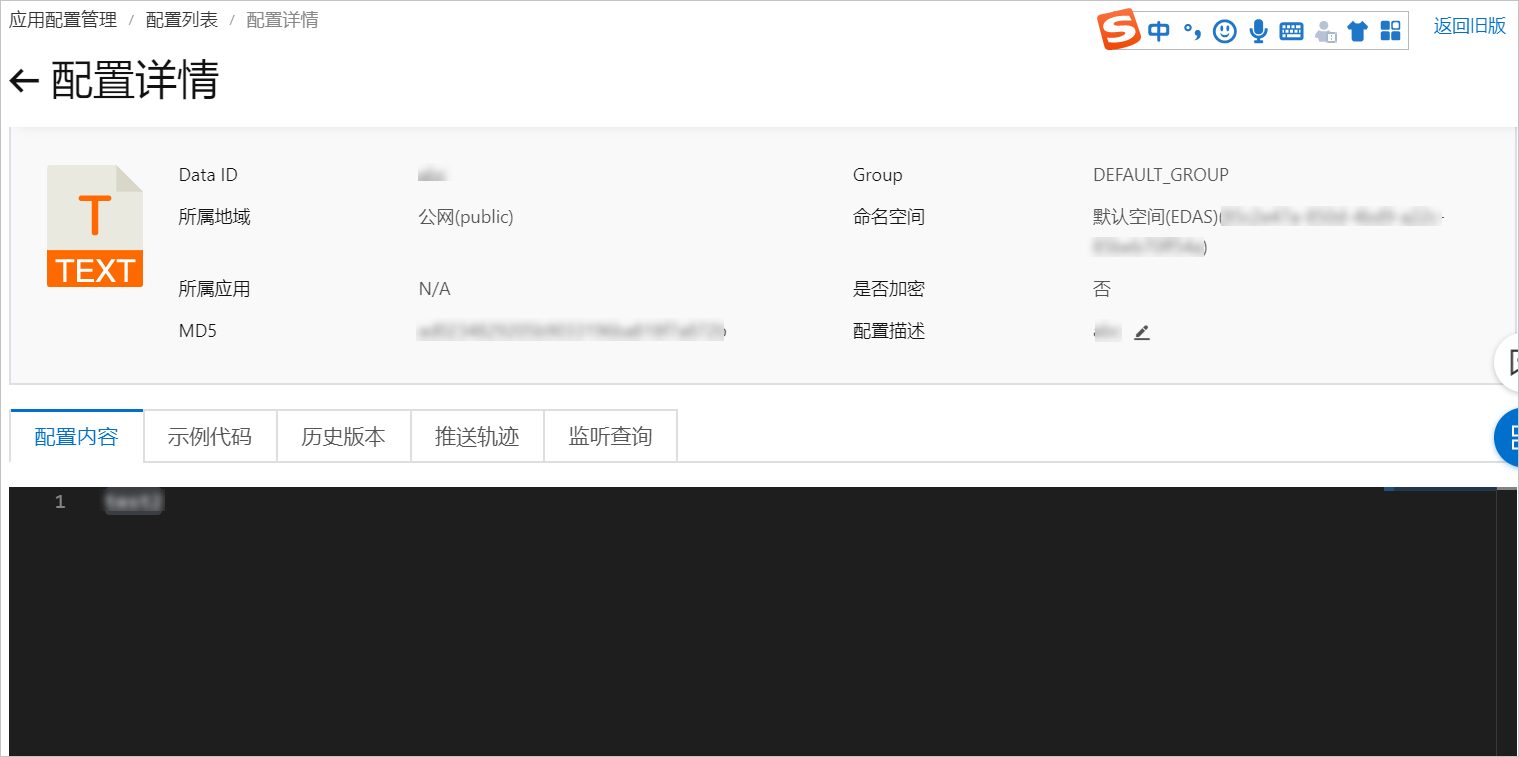Click the Data ID label
1519x757 pixels.
[208, 175]
